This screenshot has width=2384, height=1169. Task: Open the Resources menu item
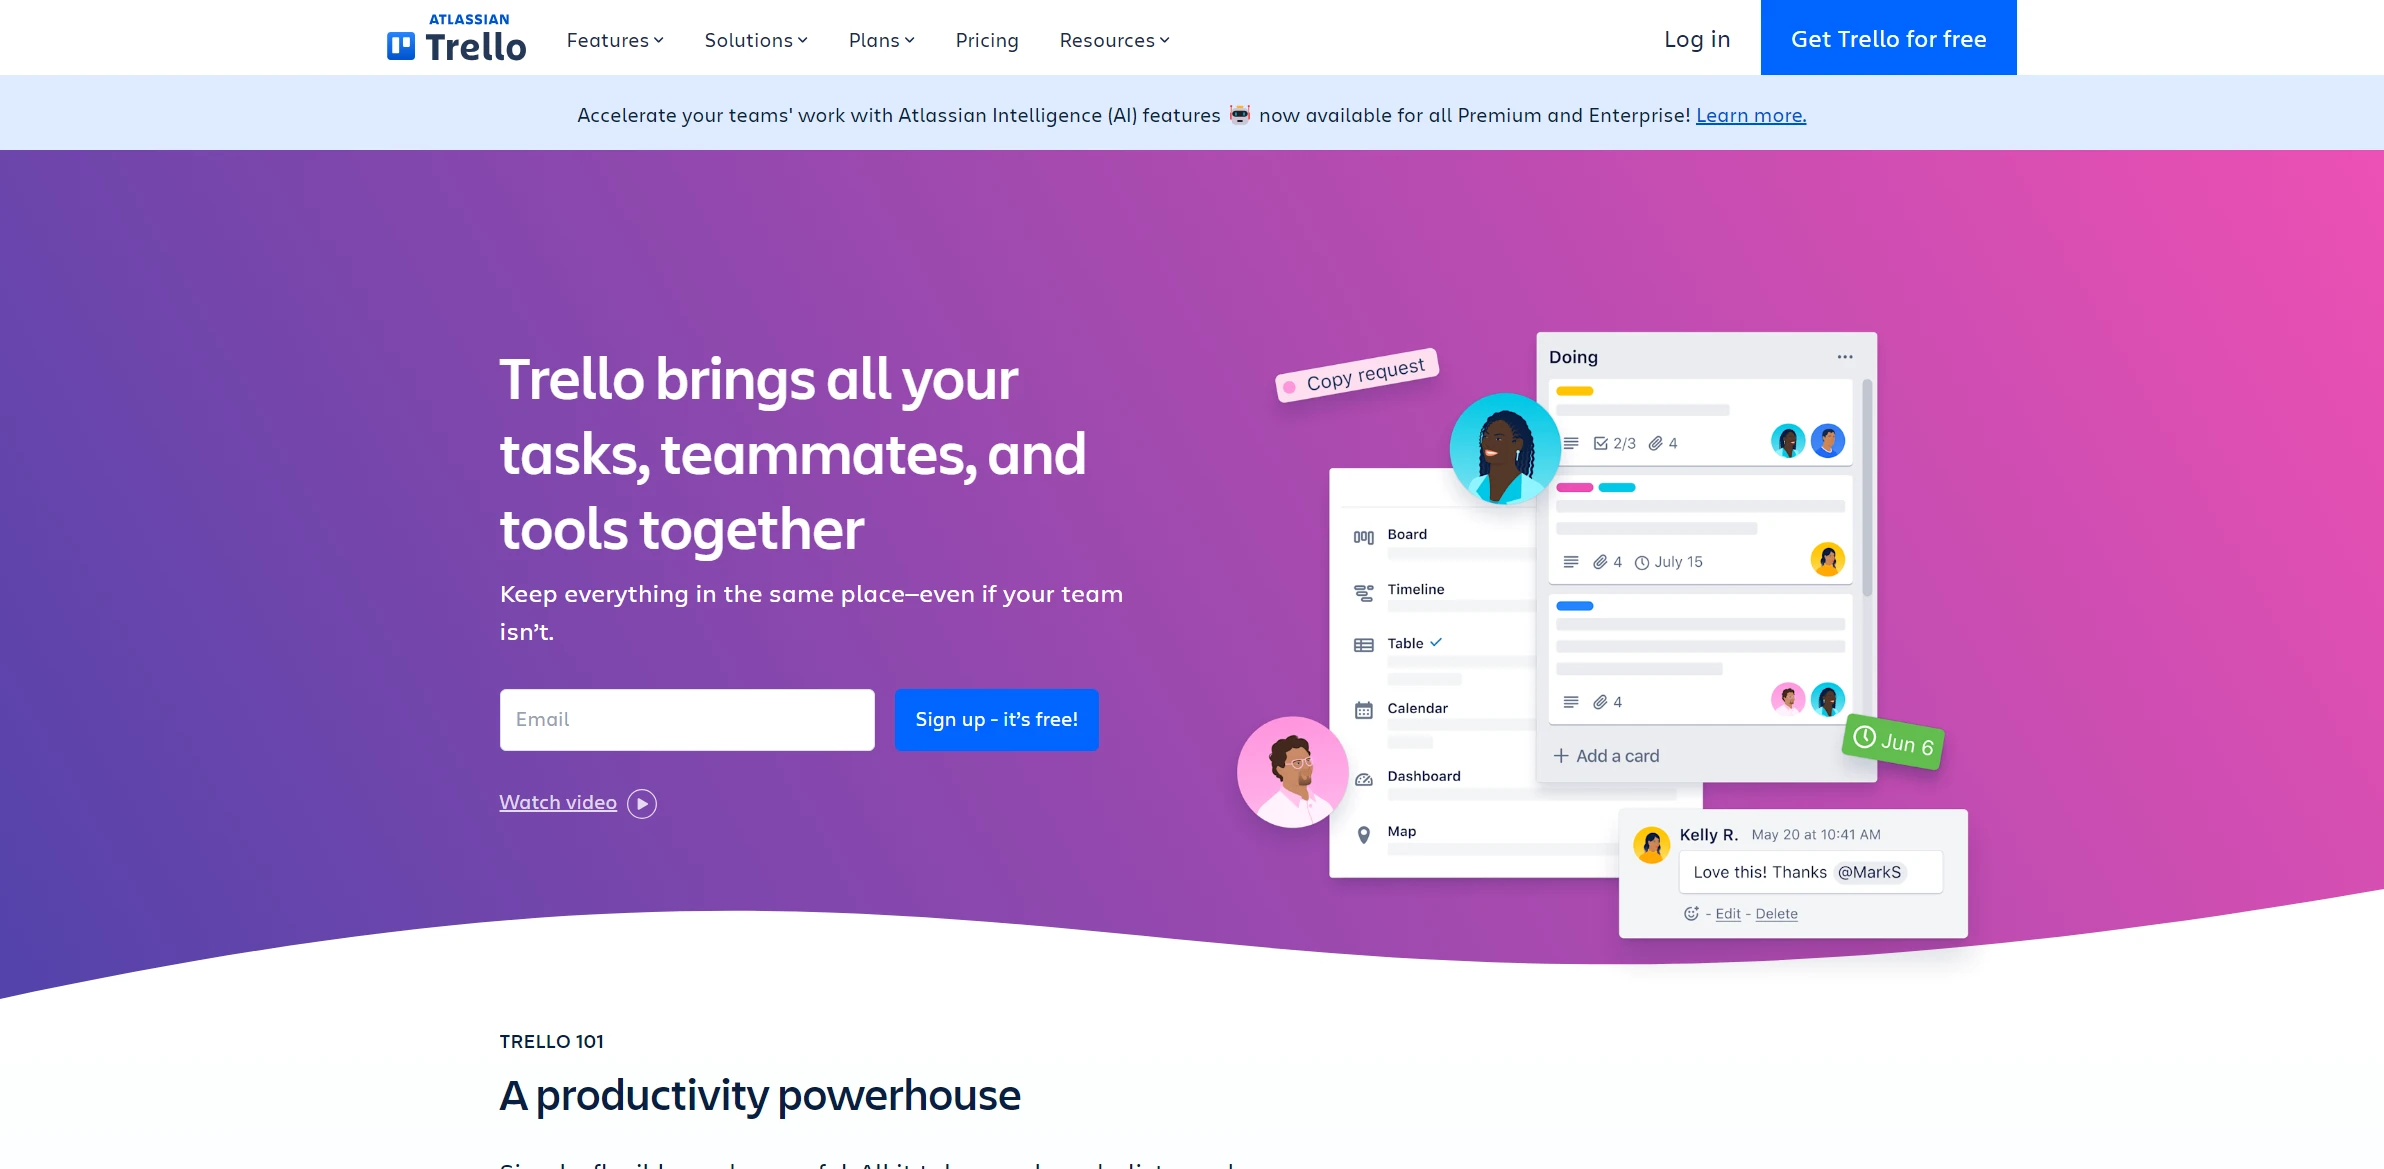[1118, 38]
